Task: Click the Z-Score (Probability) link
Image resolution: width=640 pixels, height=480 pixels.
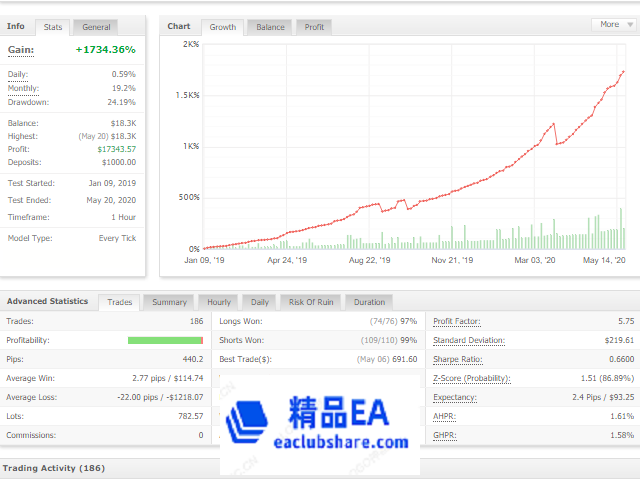Action: coord(471,378)
